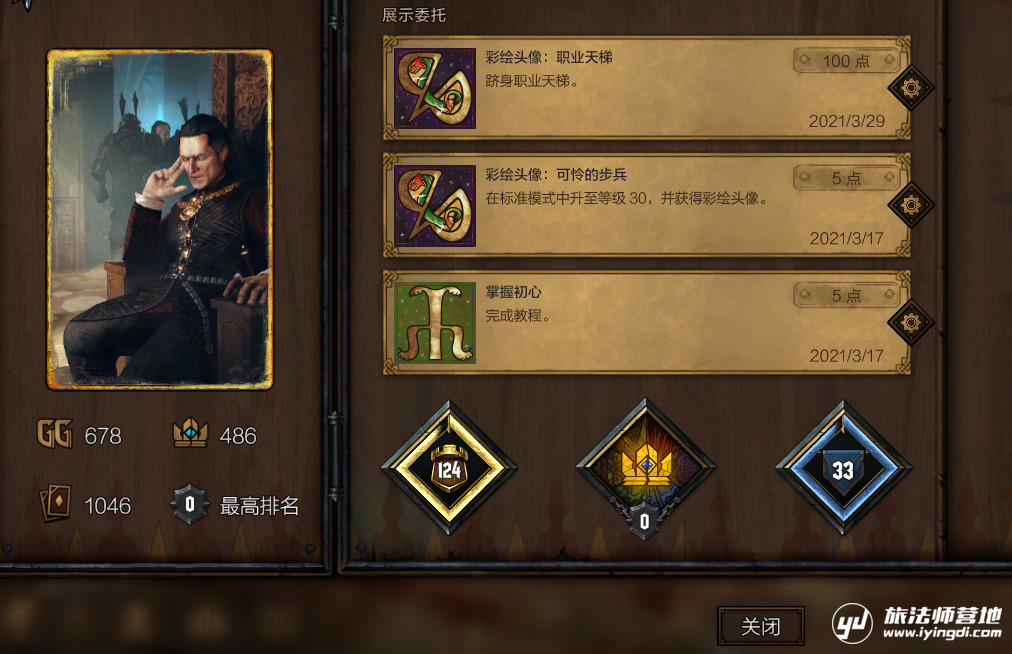The height and width of the screenshot is (654, 1012).
Task: Click the 职业天梯 snake contract icon
Action: point(435,88)
